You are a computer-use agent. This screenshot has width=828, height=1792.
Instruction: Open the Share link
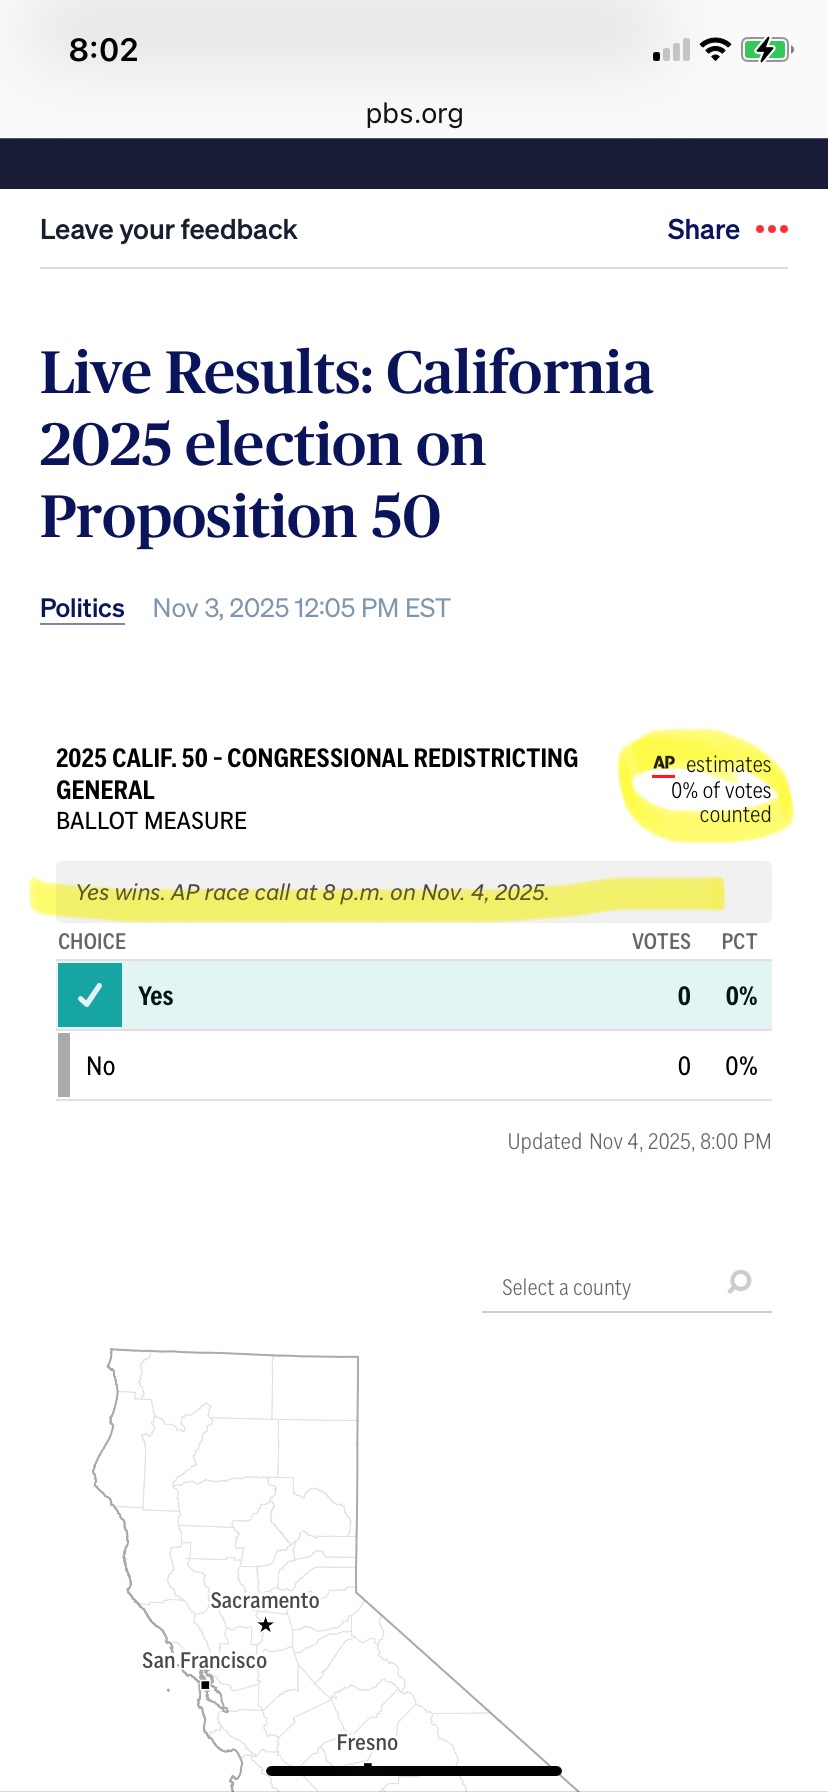[703, 230]
